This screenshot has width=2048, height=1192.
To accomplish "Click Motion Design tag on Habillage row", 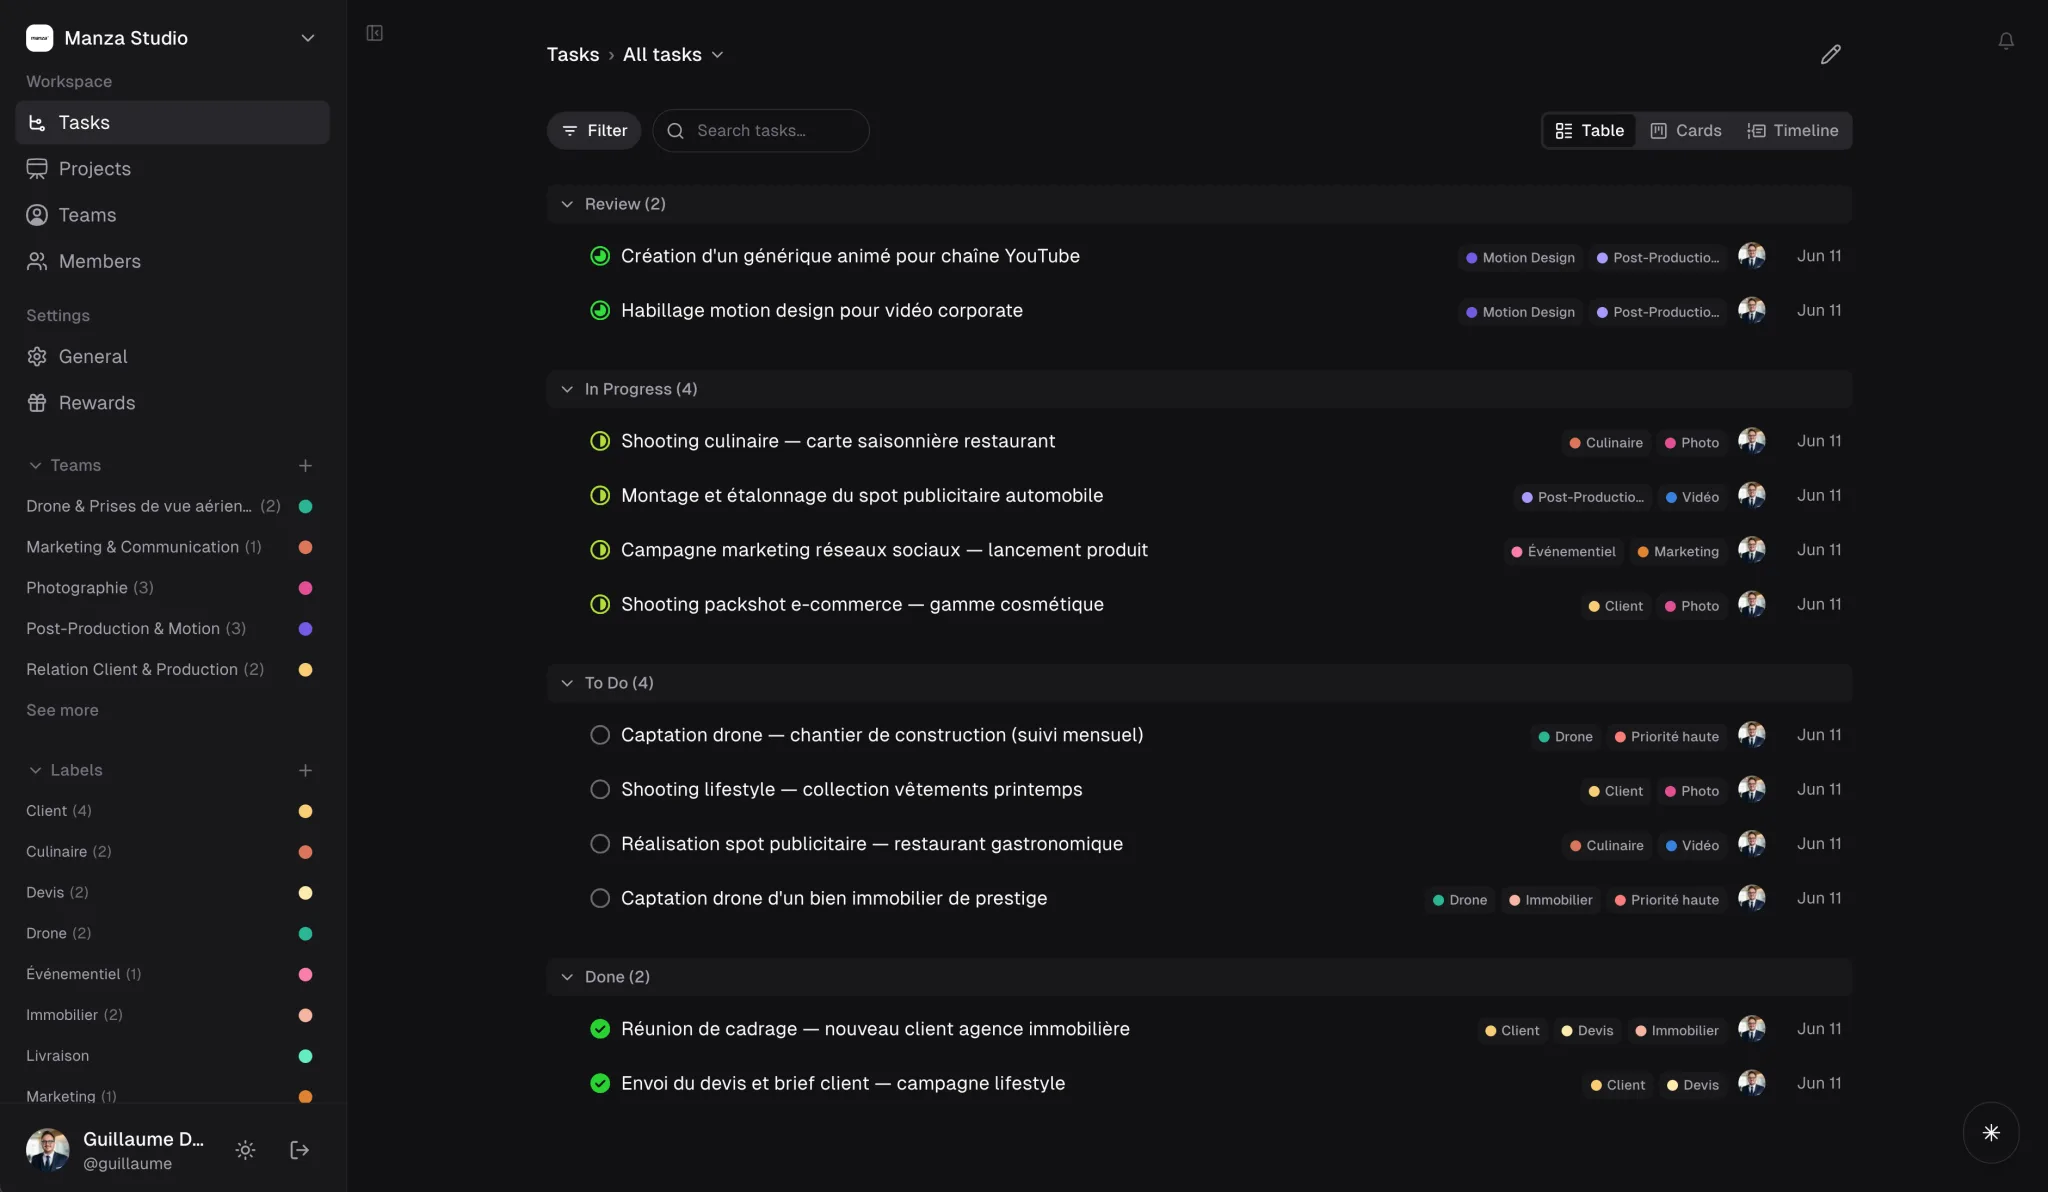I will [x=1520, y=312].
